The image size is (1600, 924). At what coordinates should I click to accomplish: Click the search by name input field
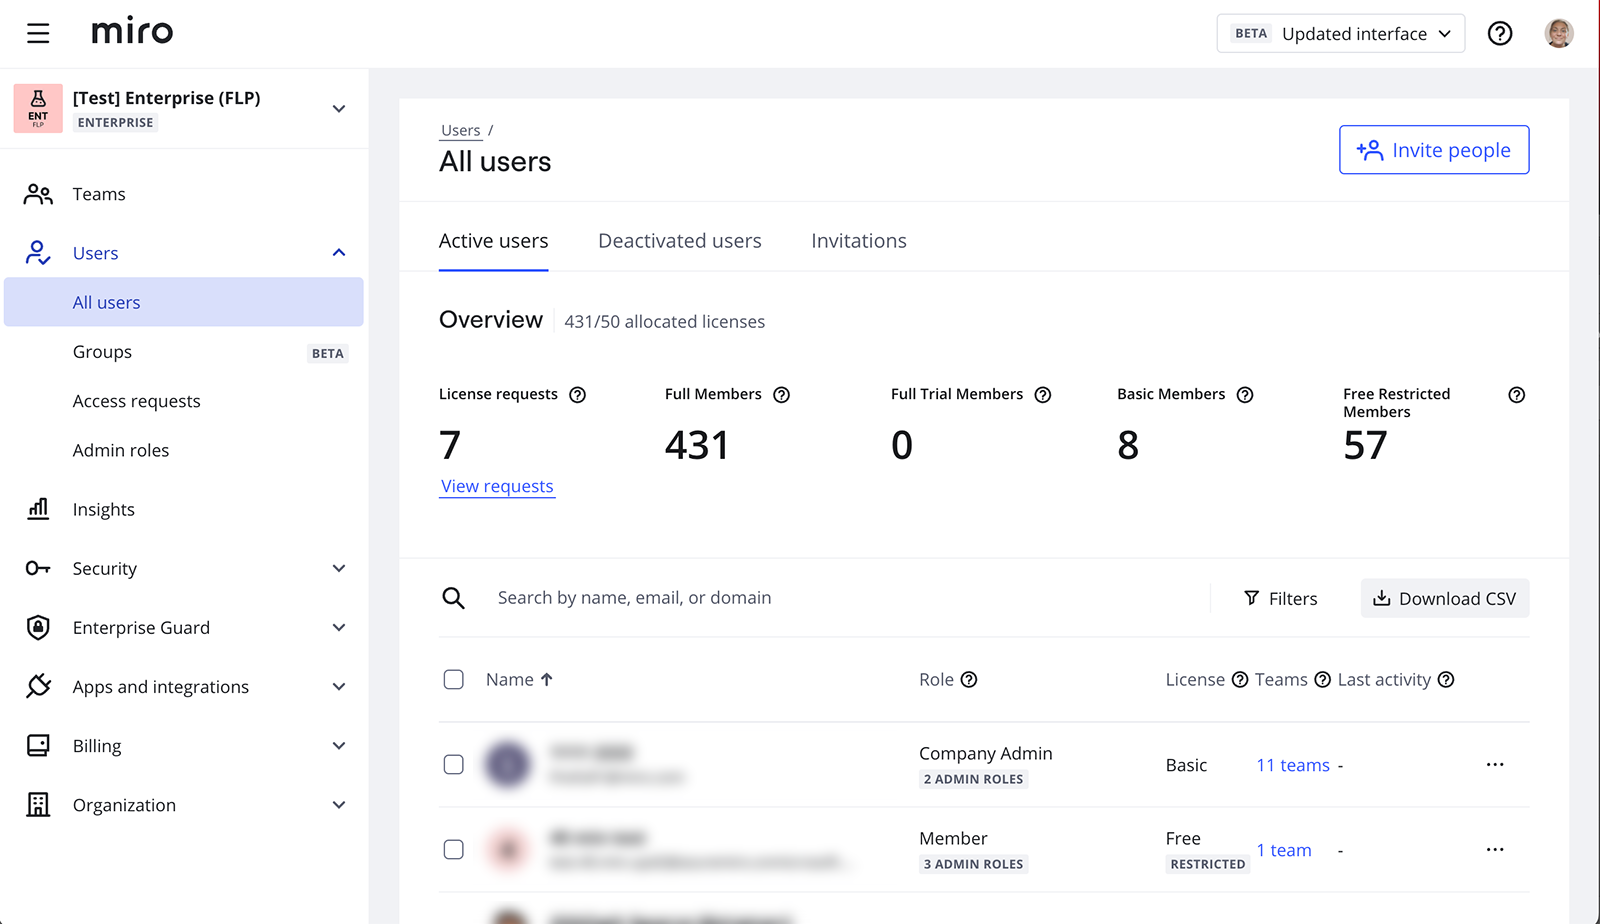(840, 598)
